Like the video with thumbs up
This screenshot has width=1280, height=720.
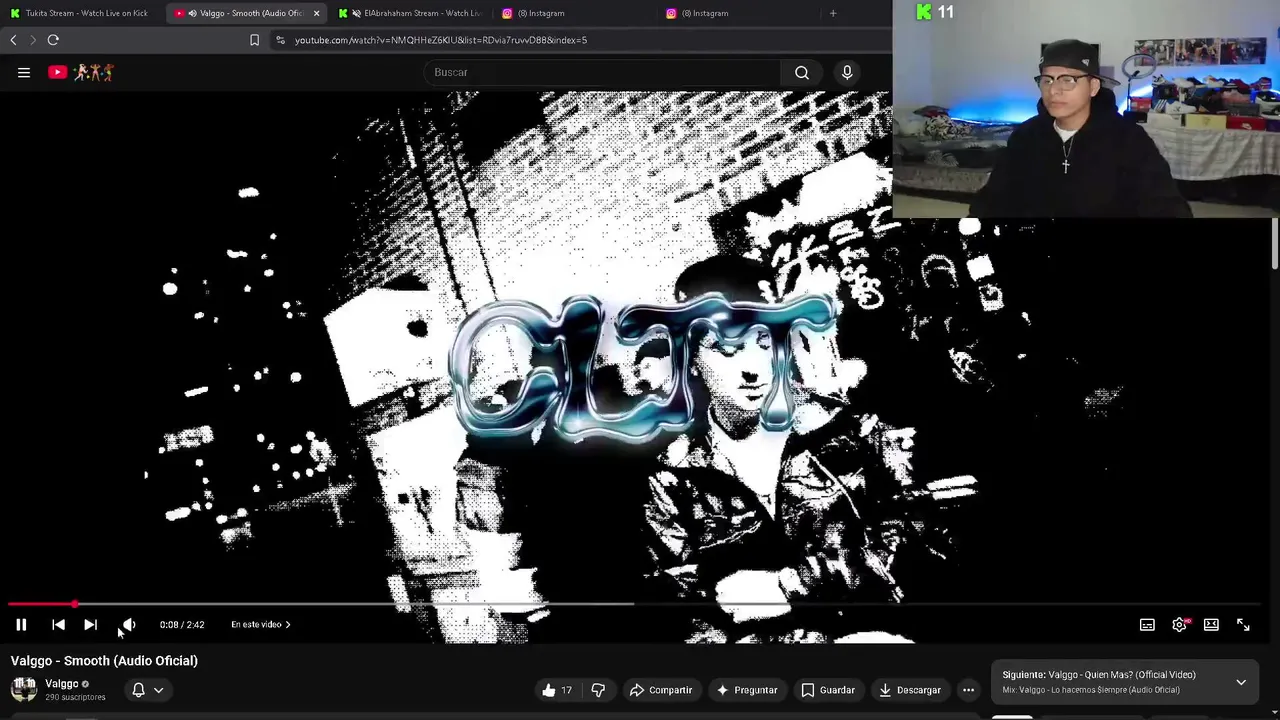[557, 690]
